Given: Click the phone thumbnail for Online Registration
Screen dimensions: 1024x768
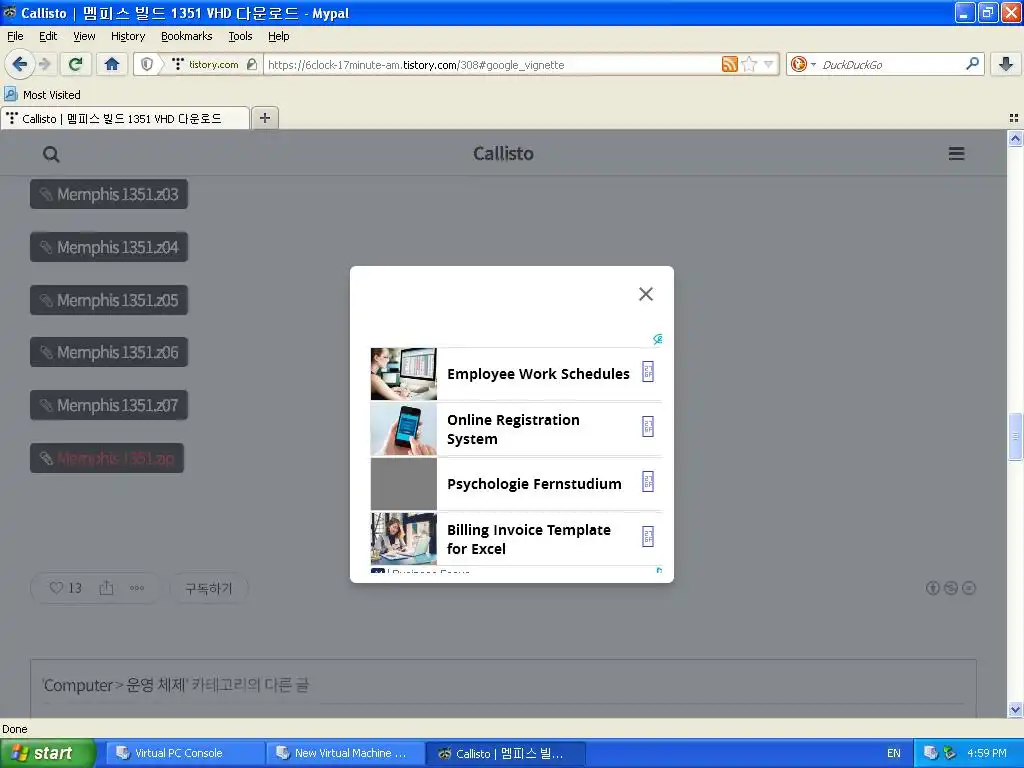Looking at the screenshot, I should pos(404,429).
